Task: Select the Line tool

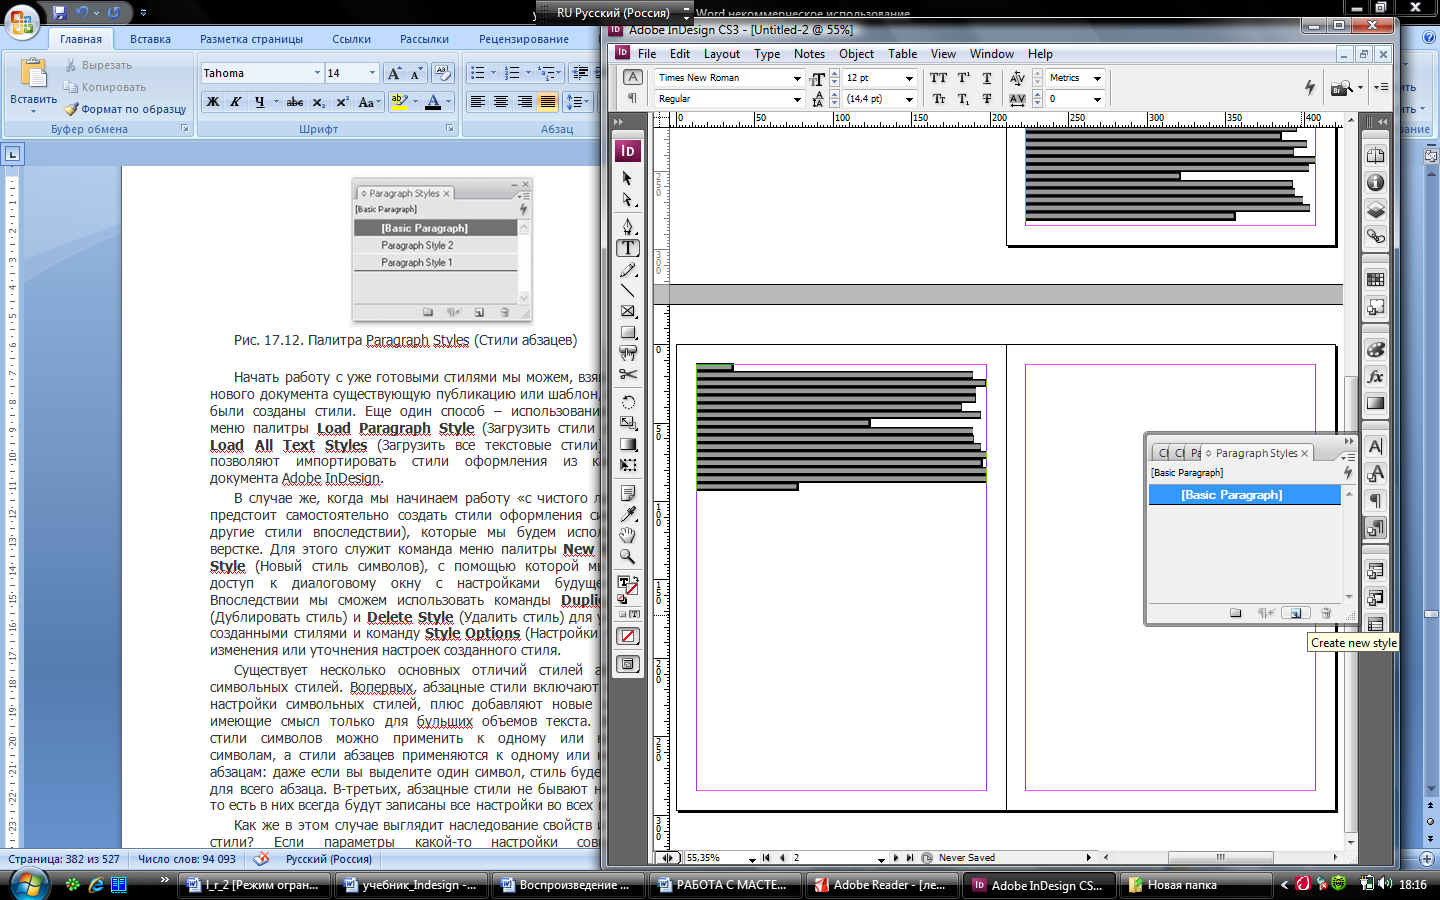Action: tap(627, 291)
